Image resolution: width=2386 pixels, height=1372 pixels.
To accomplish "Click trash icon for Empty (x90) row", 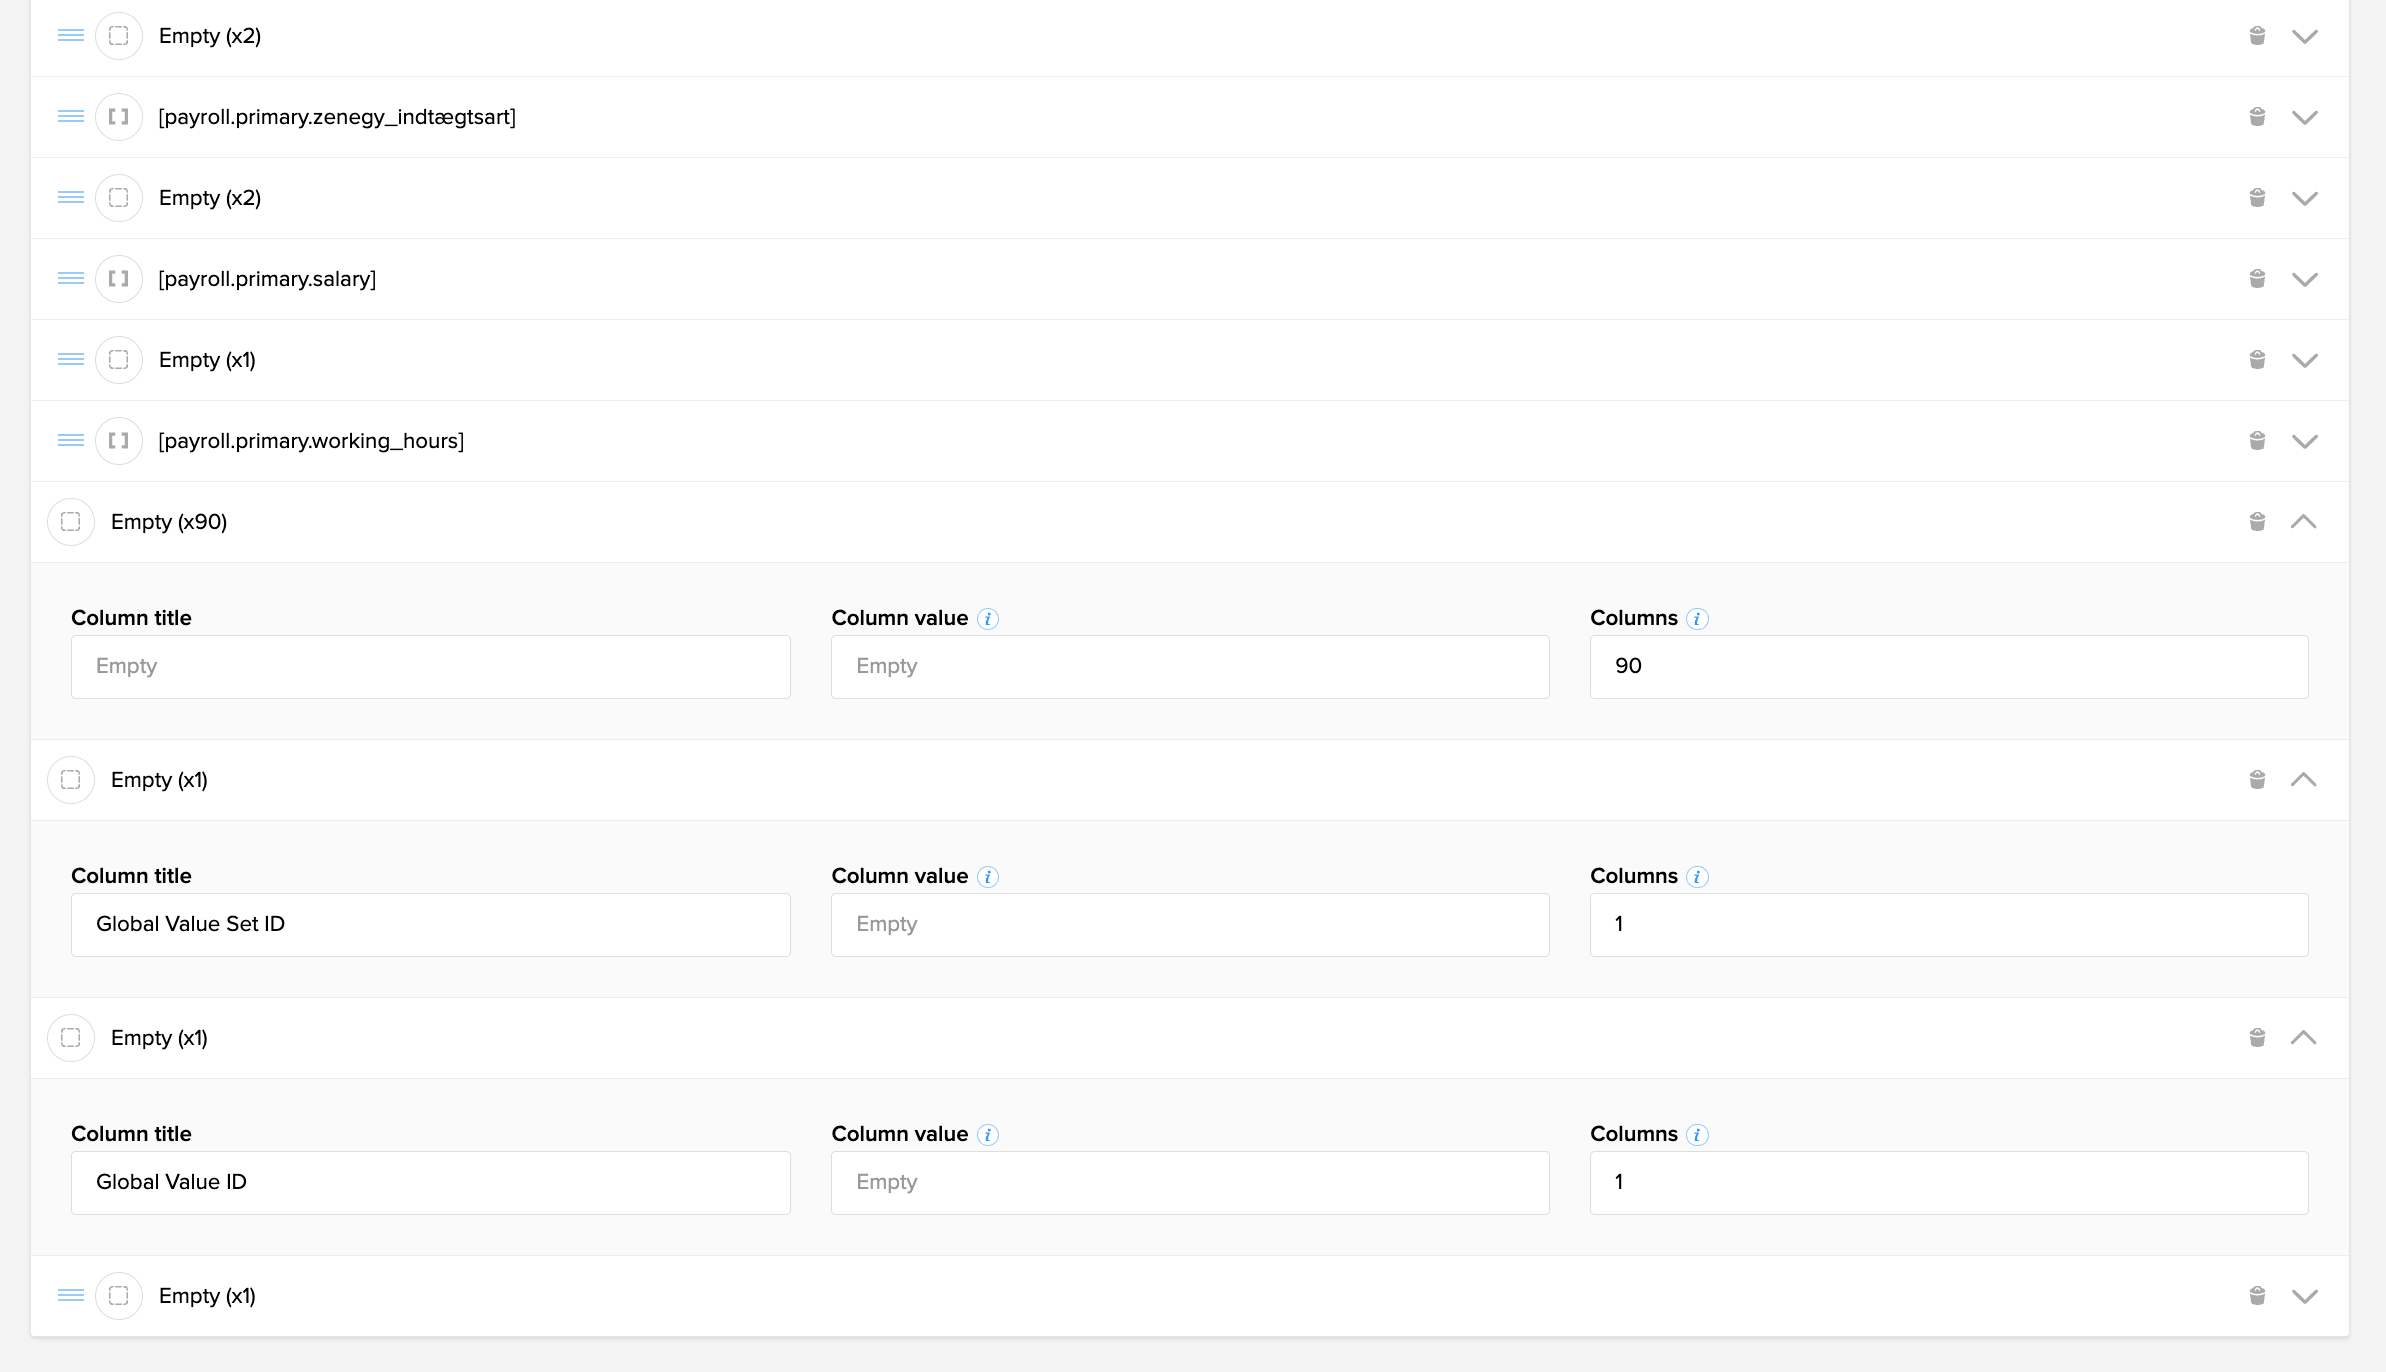I will point(2257,522).
